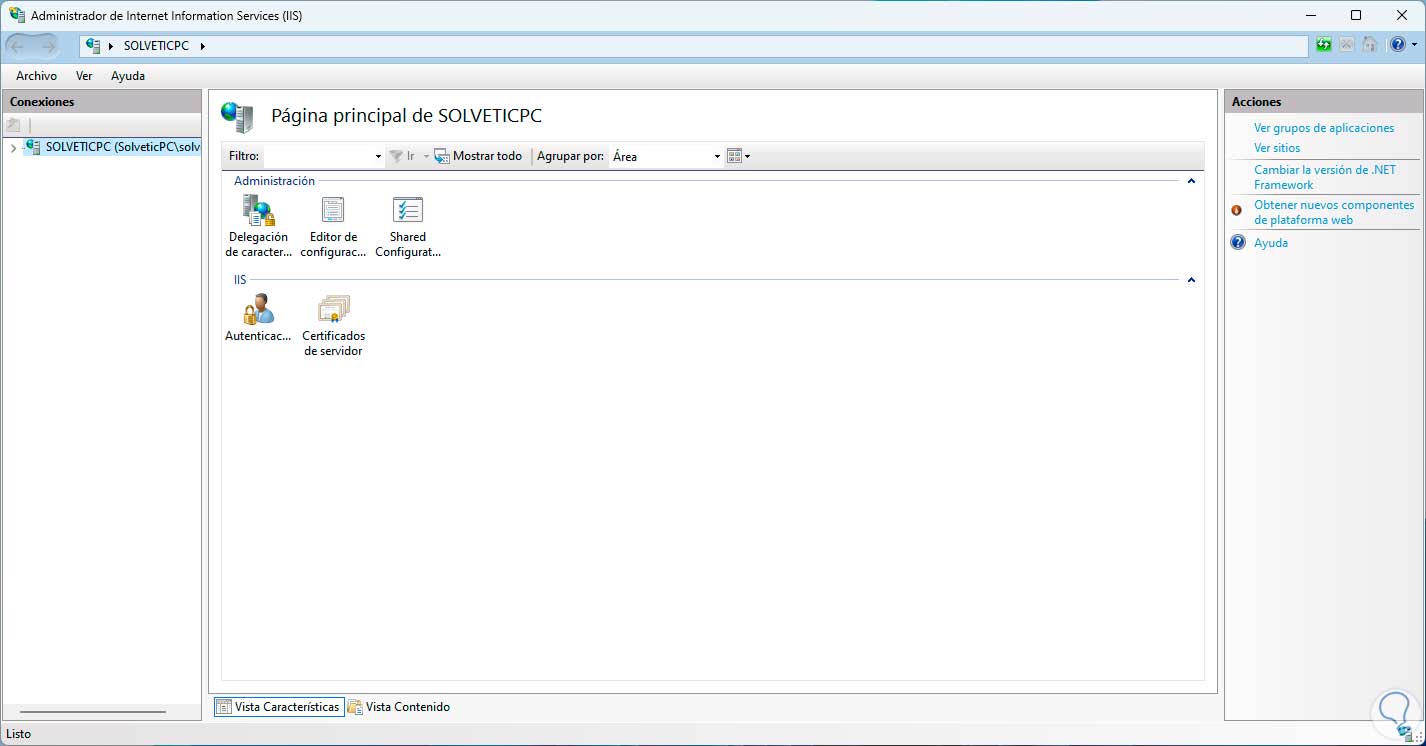The height and width of the screenshot is (746, 1426).
Task: Collapse the Administración group
Action: click(x=1191, y=181)
